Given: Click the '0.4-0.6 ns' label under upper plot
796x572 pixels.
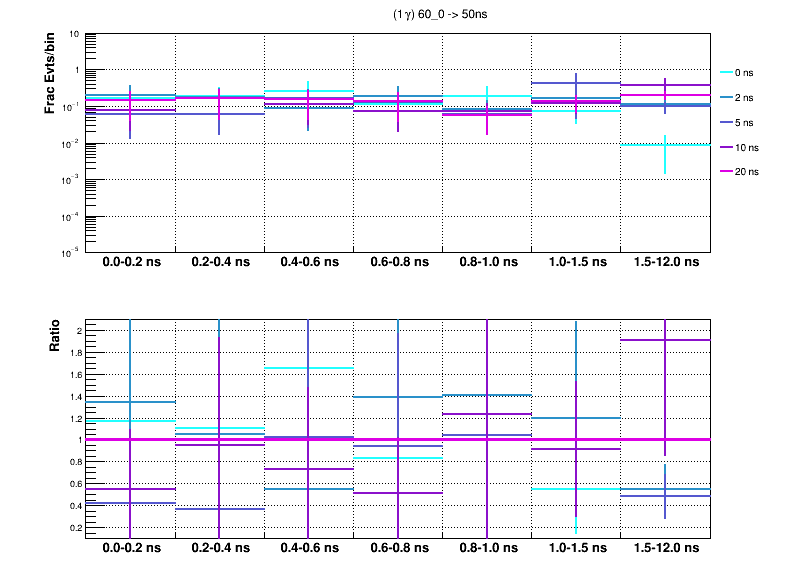Looking at the screenshot, I should point(309,263).
